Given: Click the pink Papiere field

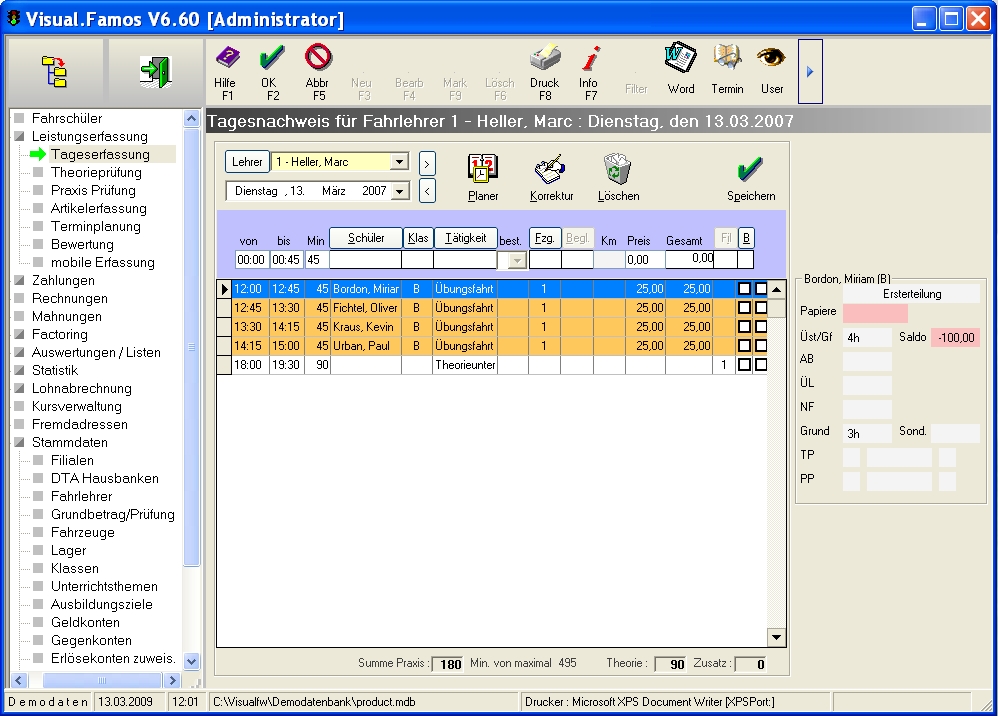Looking at the screenshot, I should tap(875, 313).
